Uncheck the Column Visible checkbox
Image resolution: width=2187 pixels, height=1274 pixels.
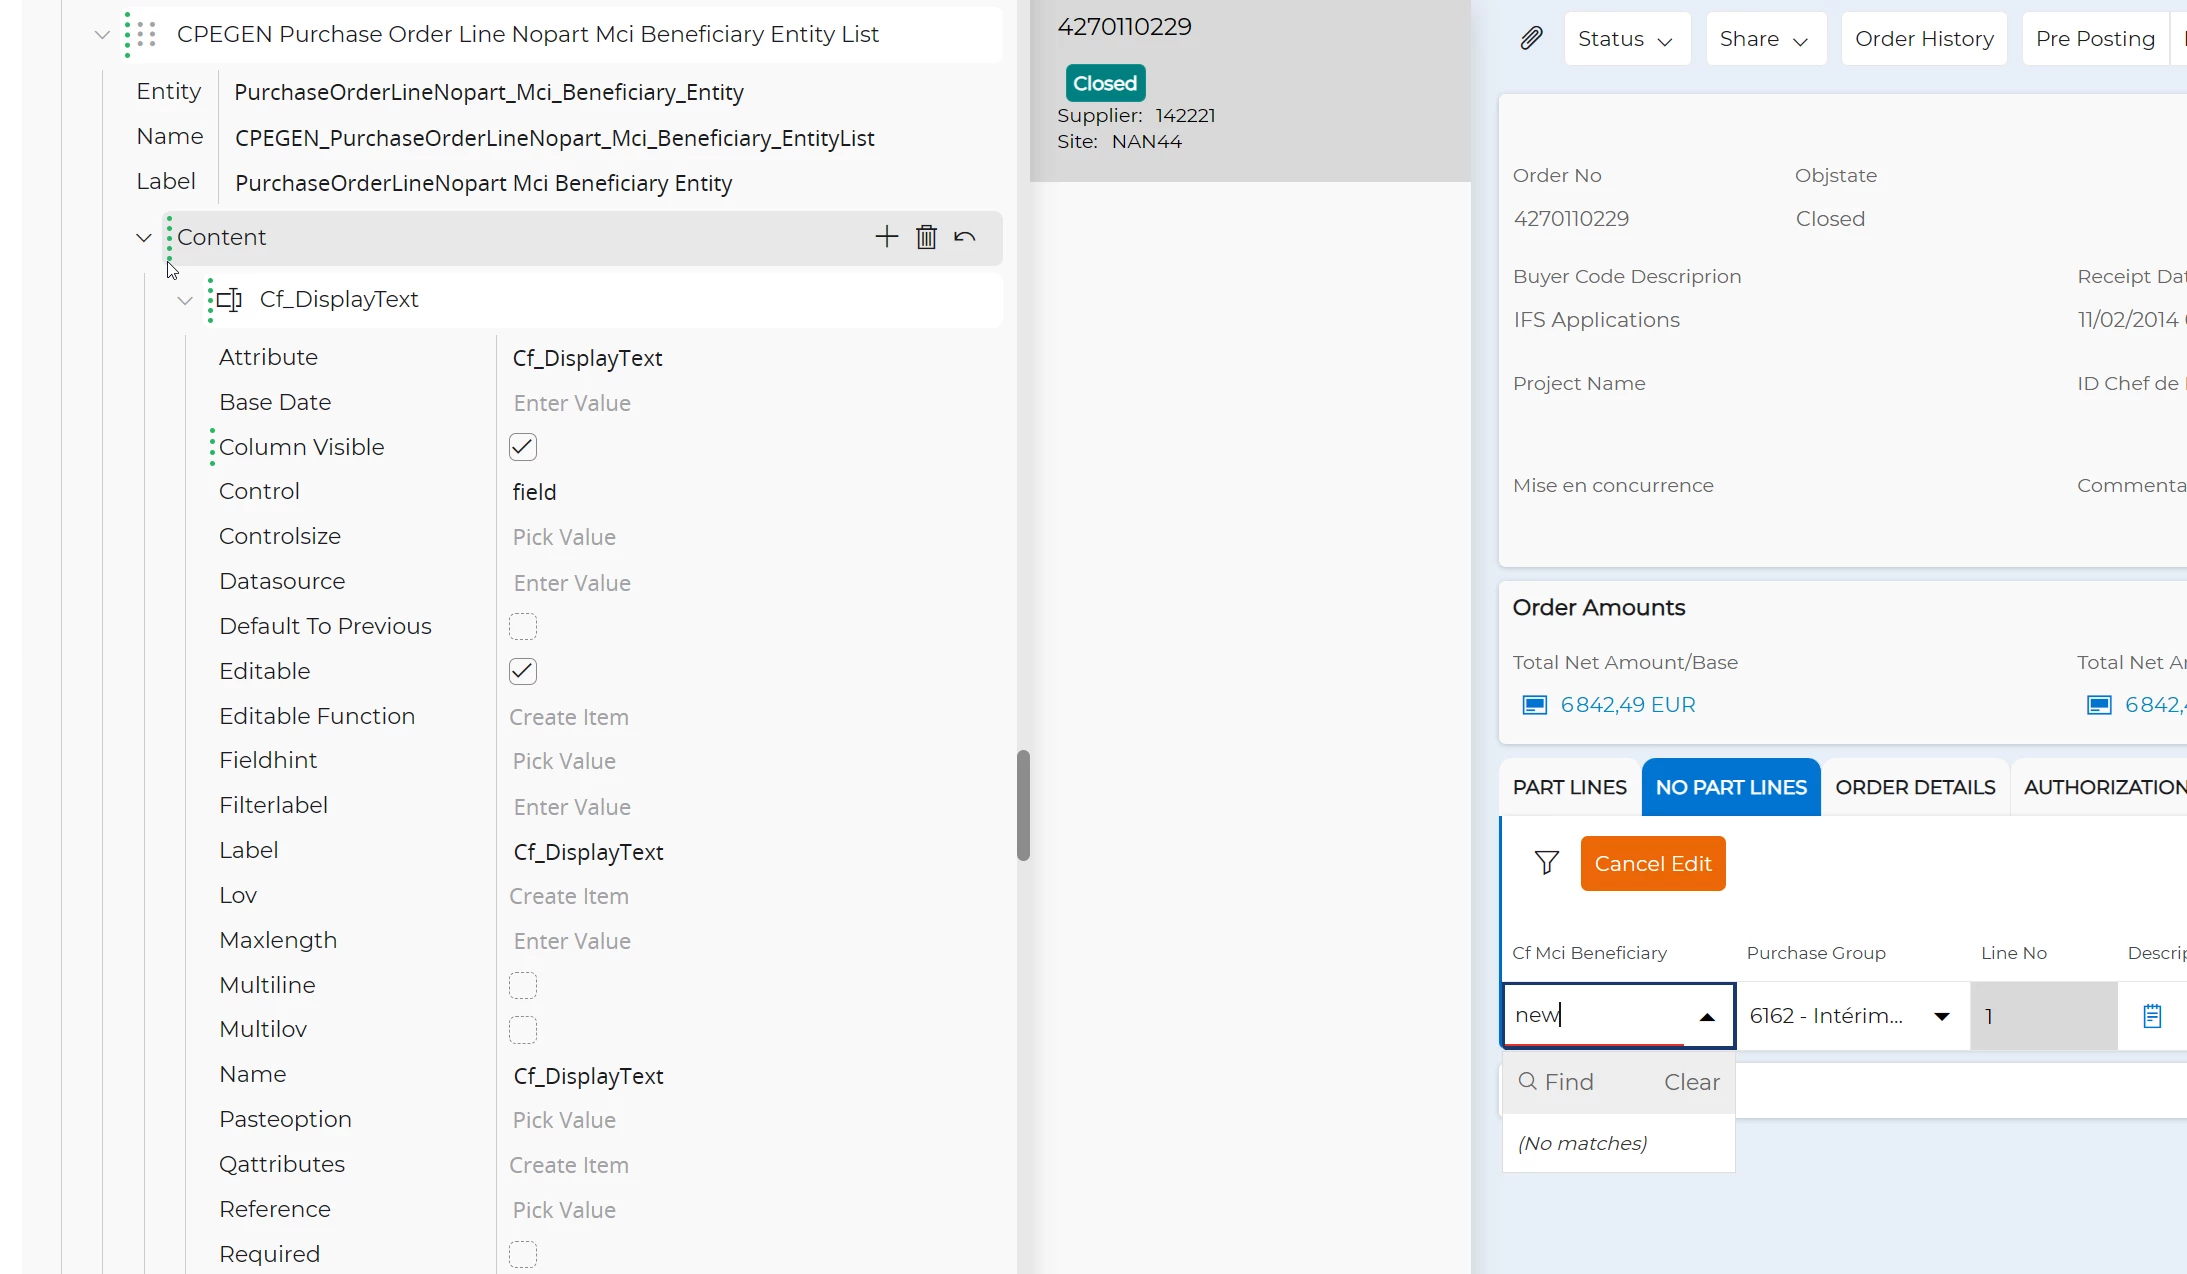[x=523, y=447]
